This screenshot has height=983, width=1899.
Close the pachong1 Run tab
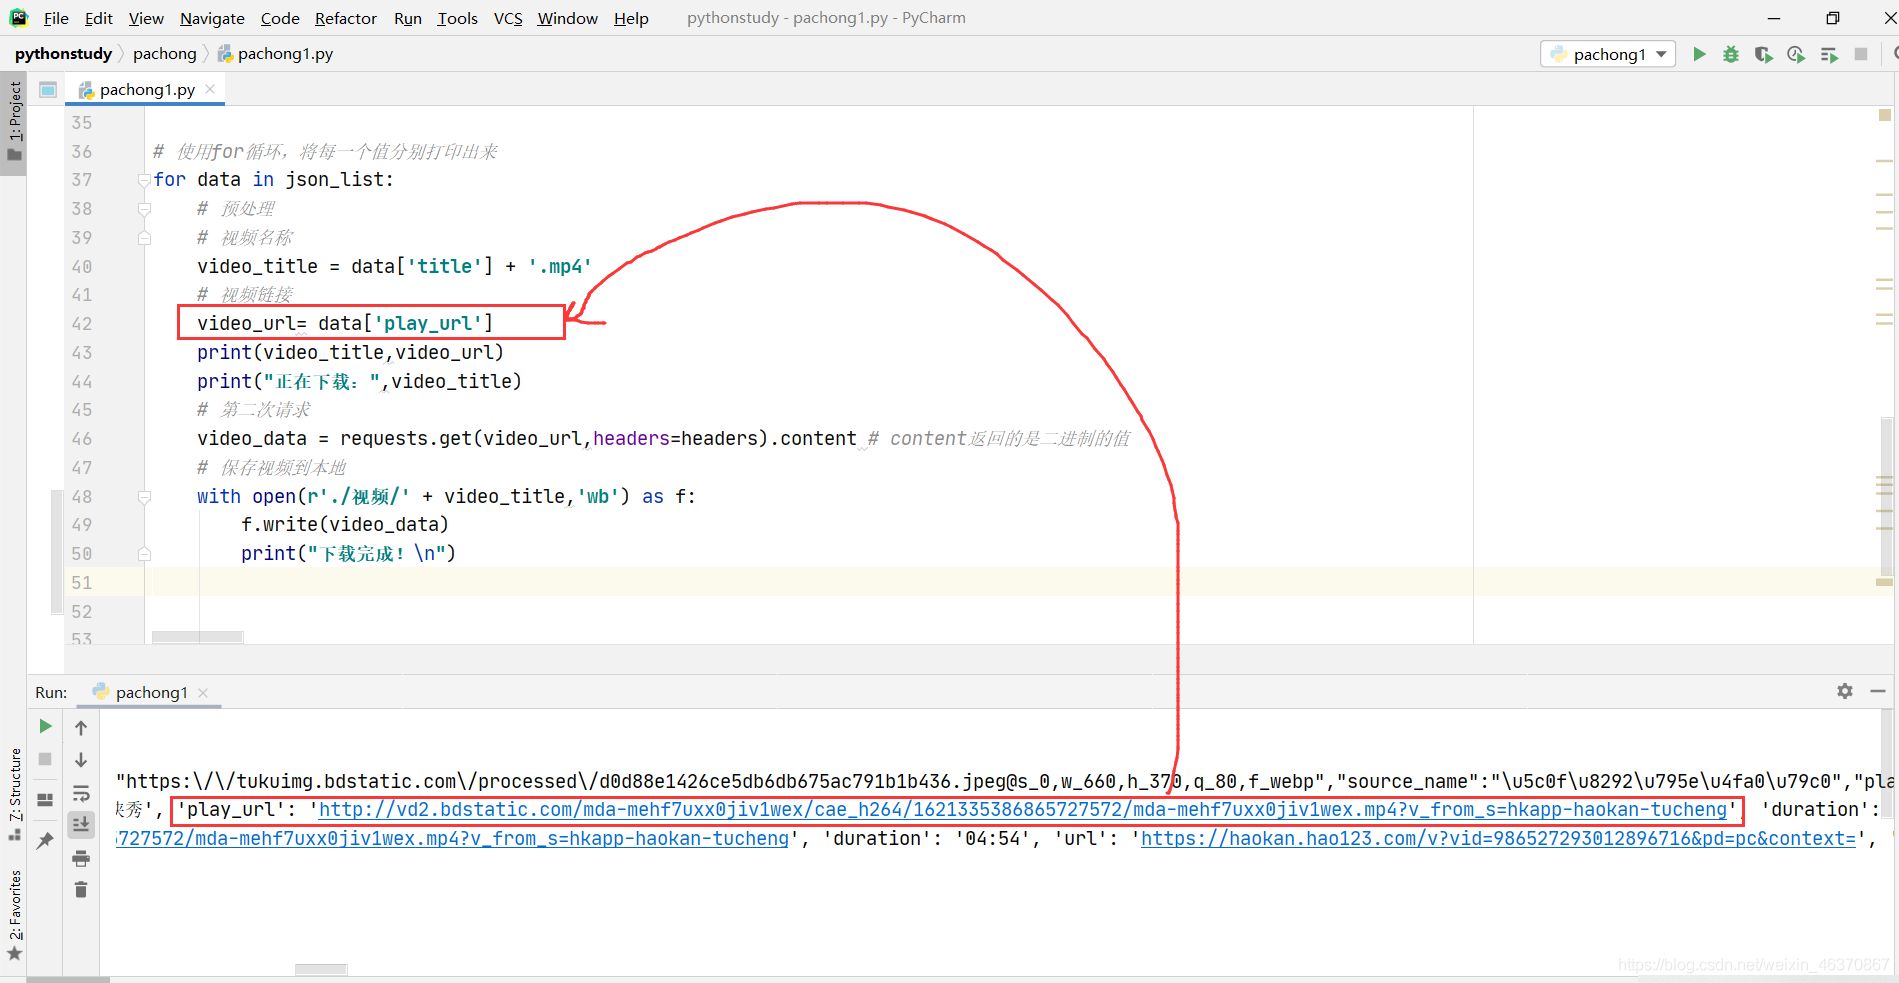click(203, 692)
